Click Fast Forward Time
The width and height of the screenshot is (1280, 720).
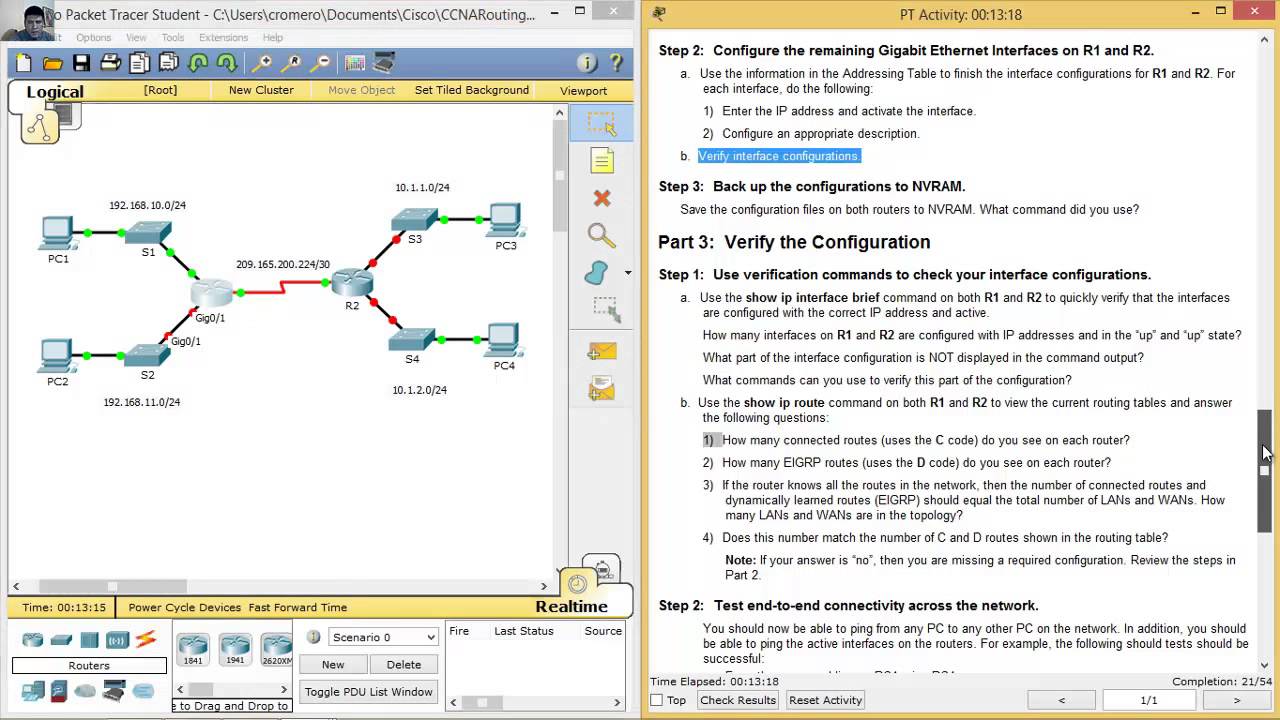(x=298, y=607)
